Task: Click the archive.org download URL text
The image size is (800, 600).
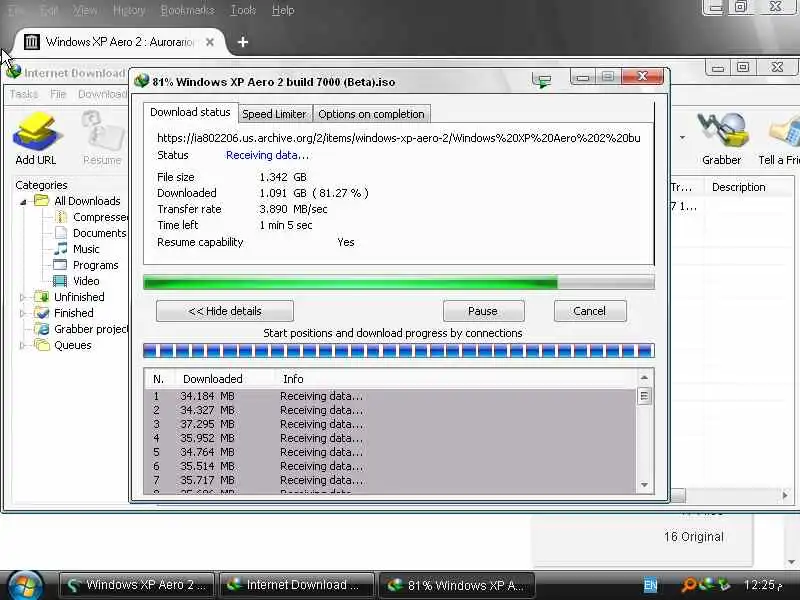Action: [x=398, y=138]
